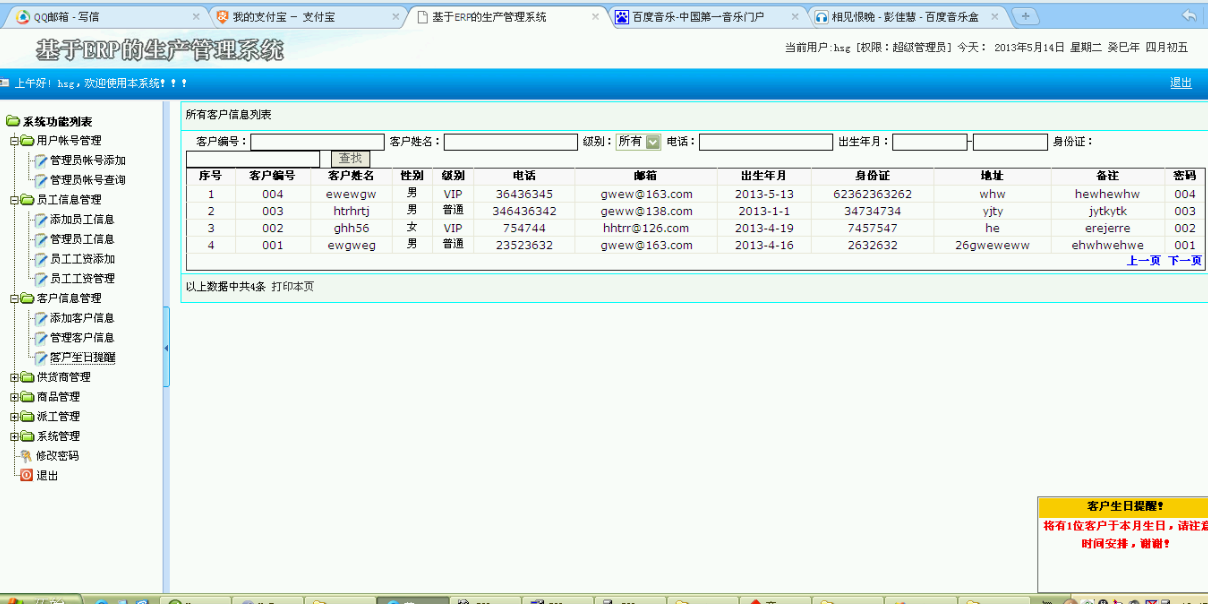
Task: Click the 客户编号 column header
Action: [x=272, y=176]
